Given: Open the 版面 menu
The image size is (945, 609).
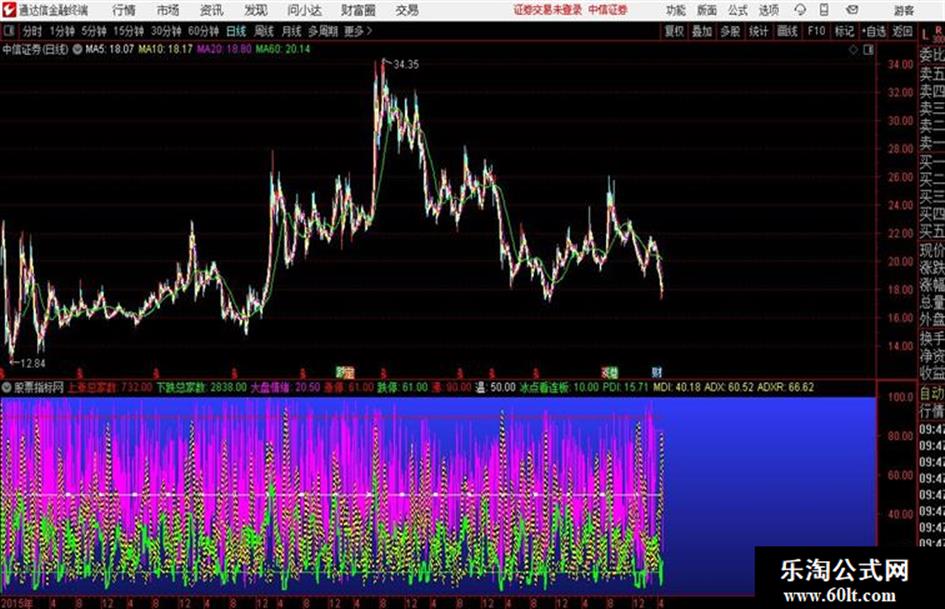Looking at the screenshot, I should 707,10.
